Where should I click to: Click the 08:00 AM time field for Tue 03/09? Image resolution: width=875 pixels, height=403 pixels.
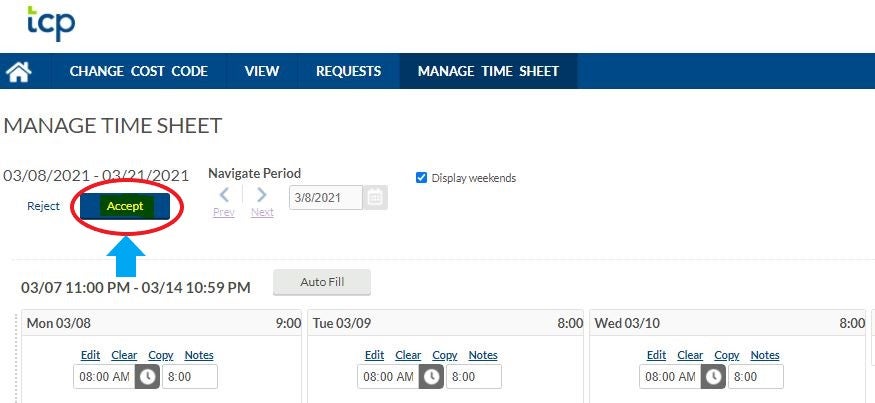(386, 377)
